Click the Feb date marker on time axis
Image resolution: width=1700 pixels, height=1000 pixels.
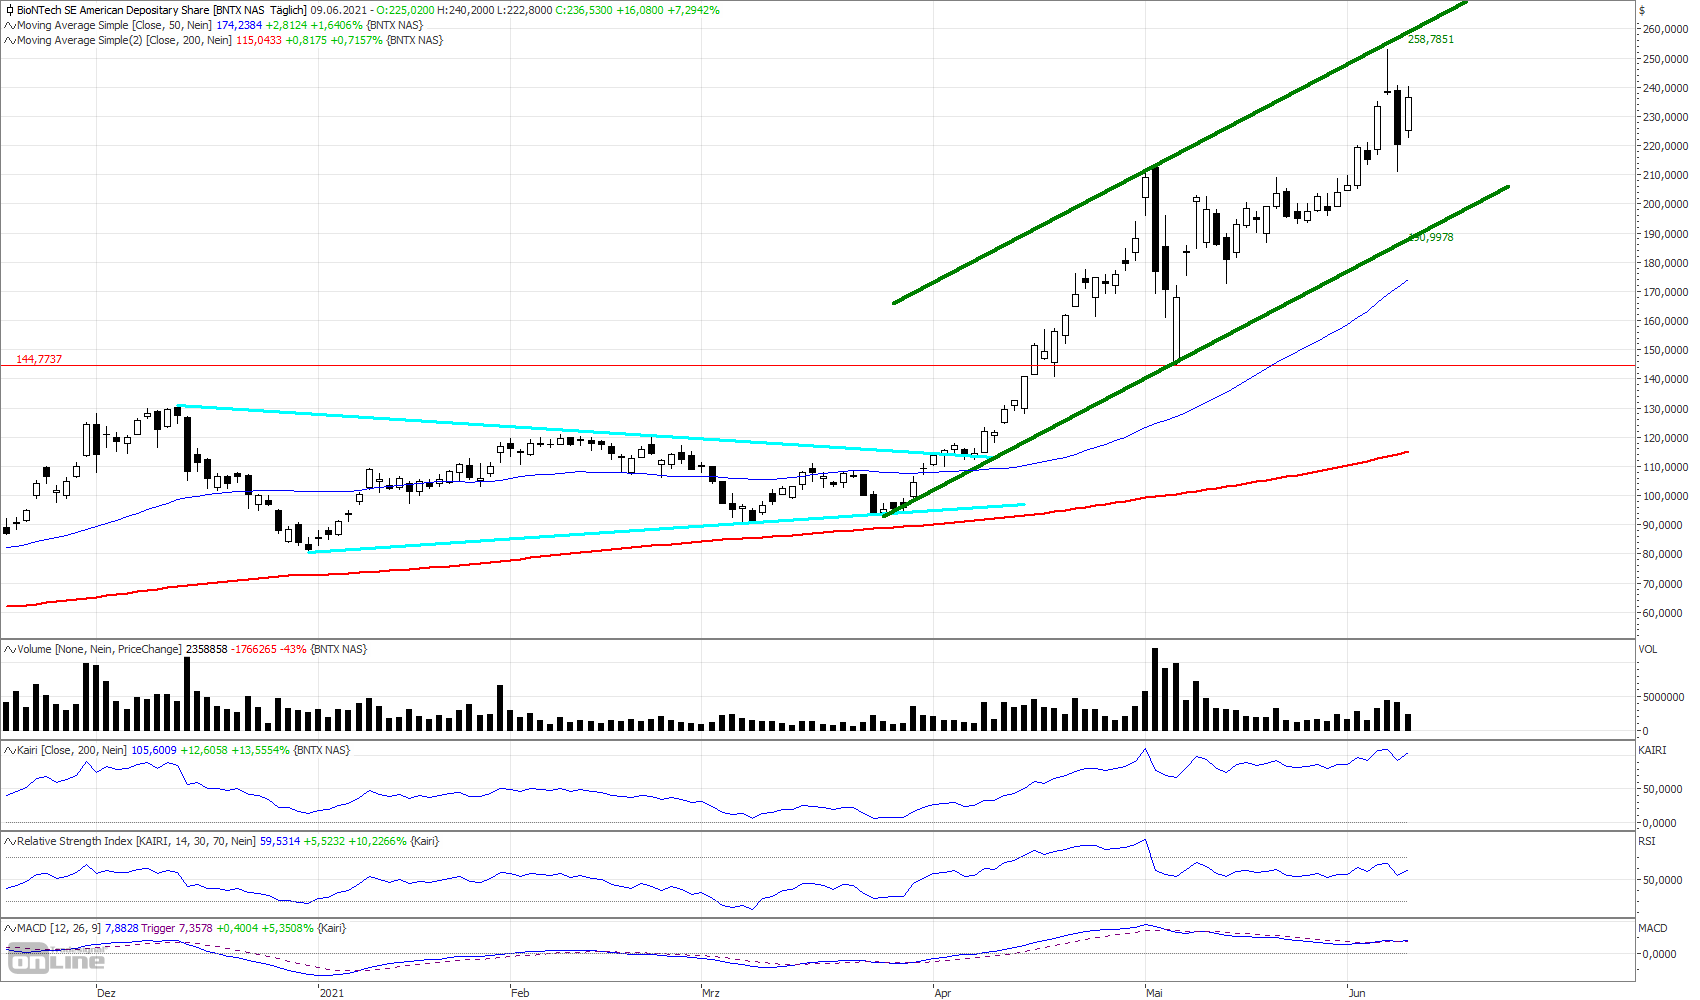pos(520,993)
